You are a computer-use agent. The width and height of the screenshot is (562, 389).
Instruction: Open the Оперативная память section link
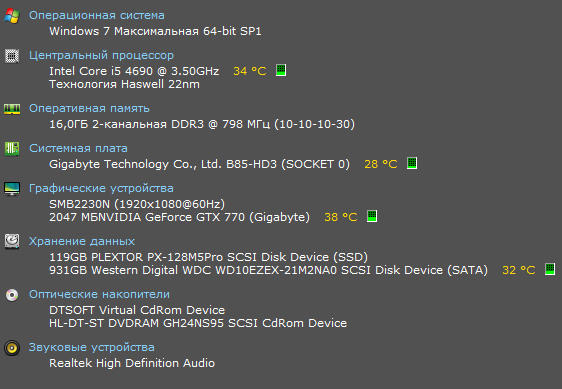89,108
